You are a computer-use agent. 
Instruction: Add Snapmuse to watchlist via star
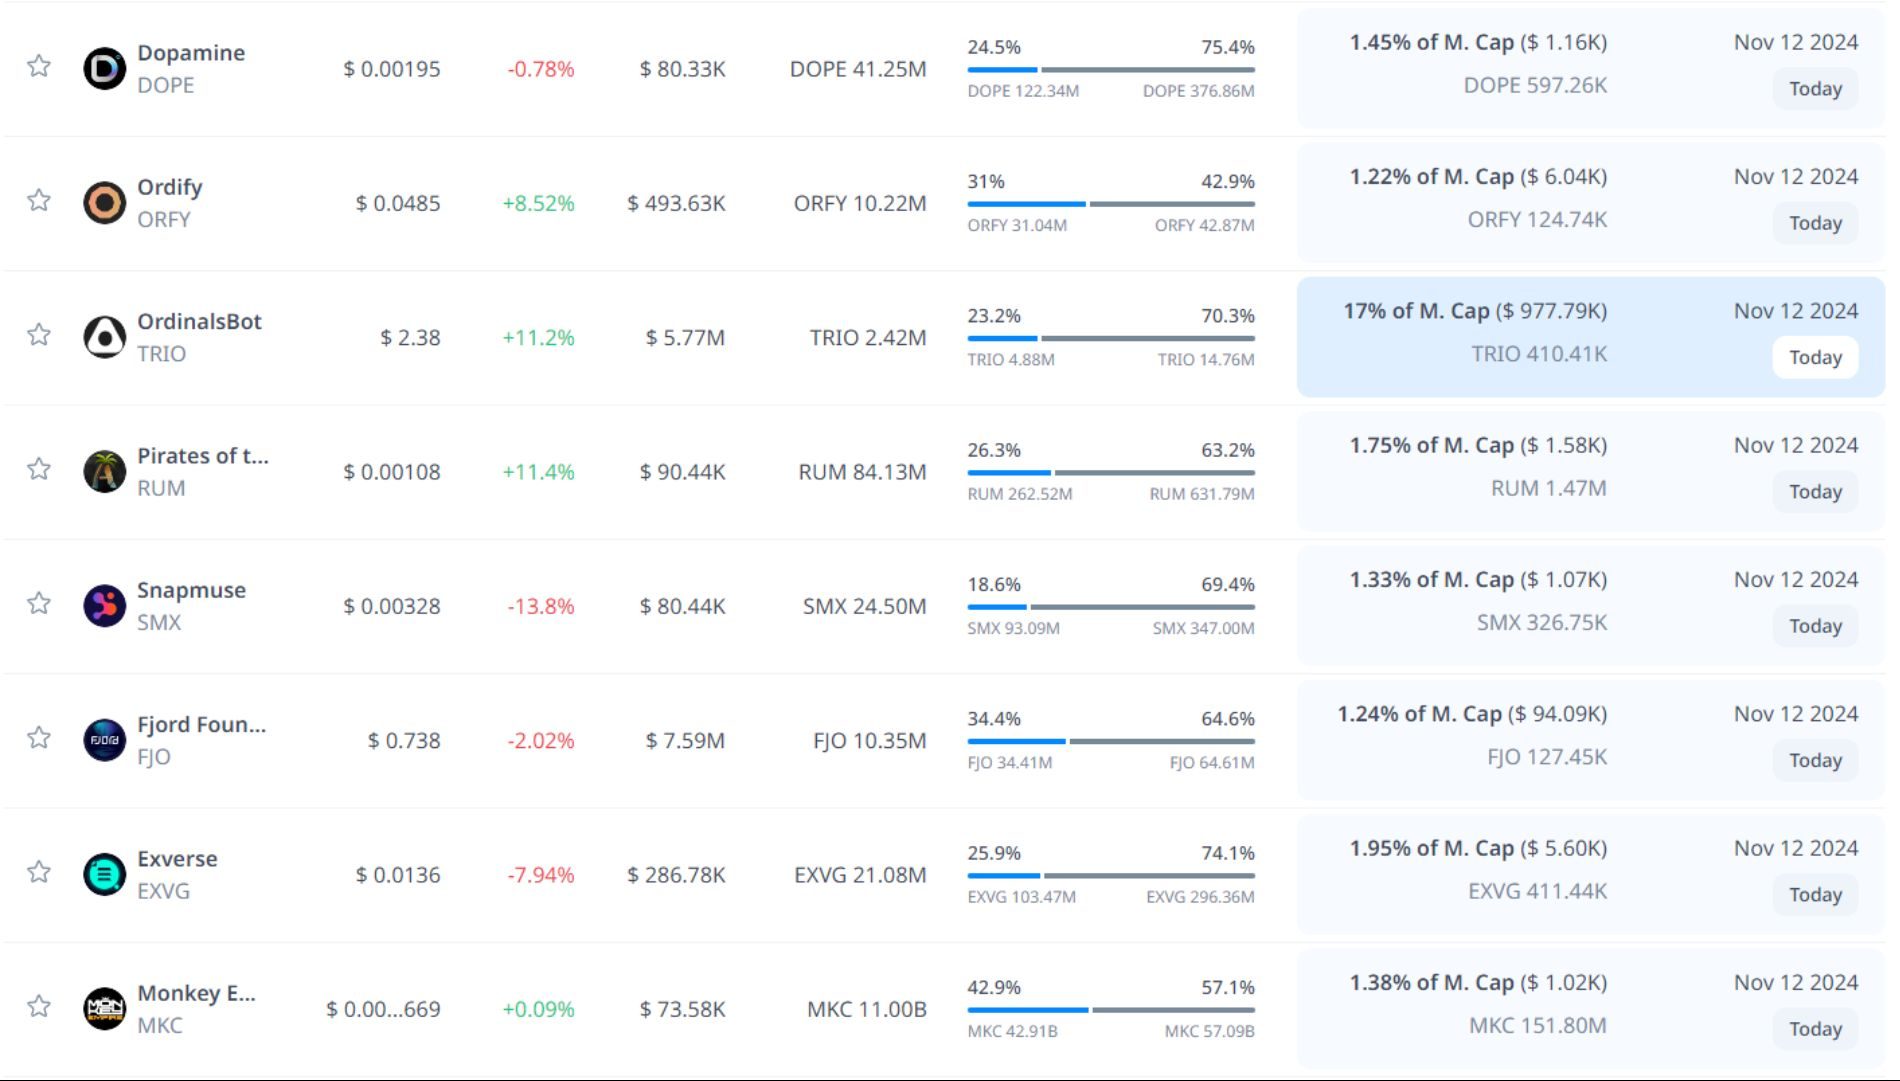click(39, 603)
